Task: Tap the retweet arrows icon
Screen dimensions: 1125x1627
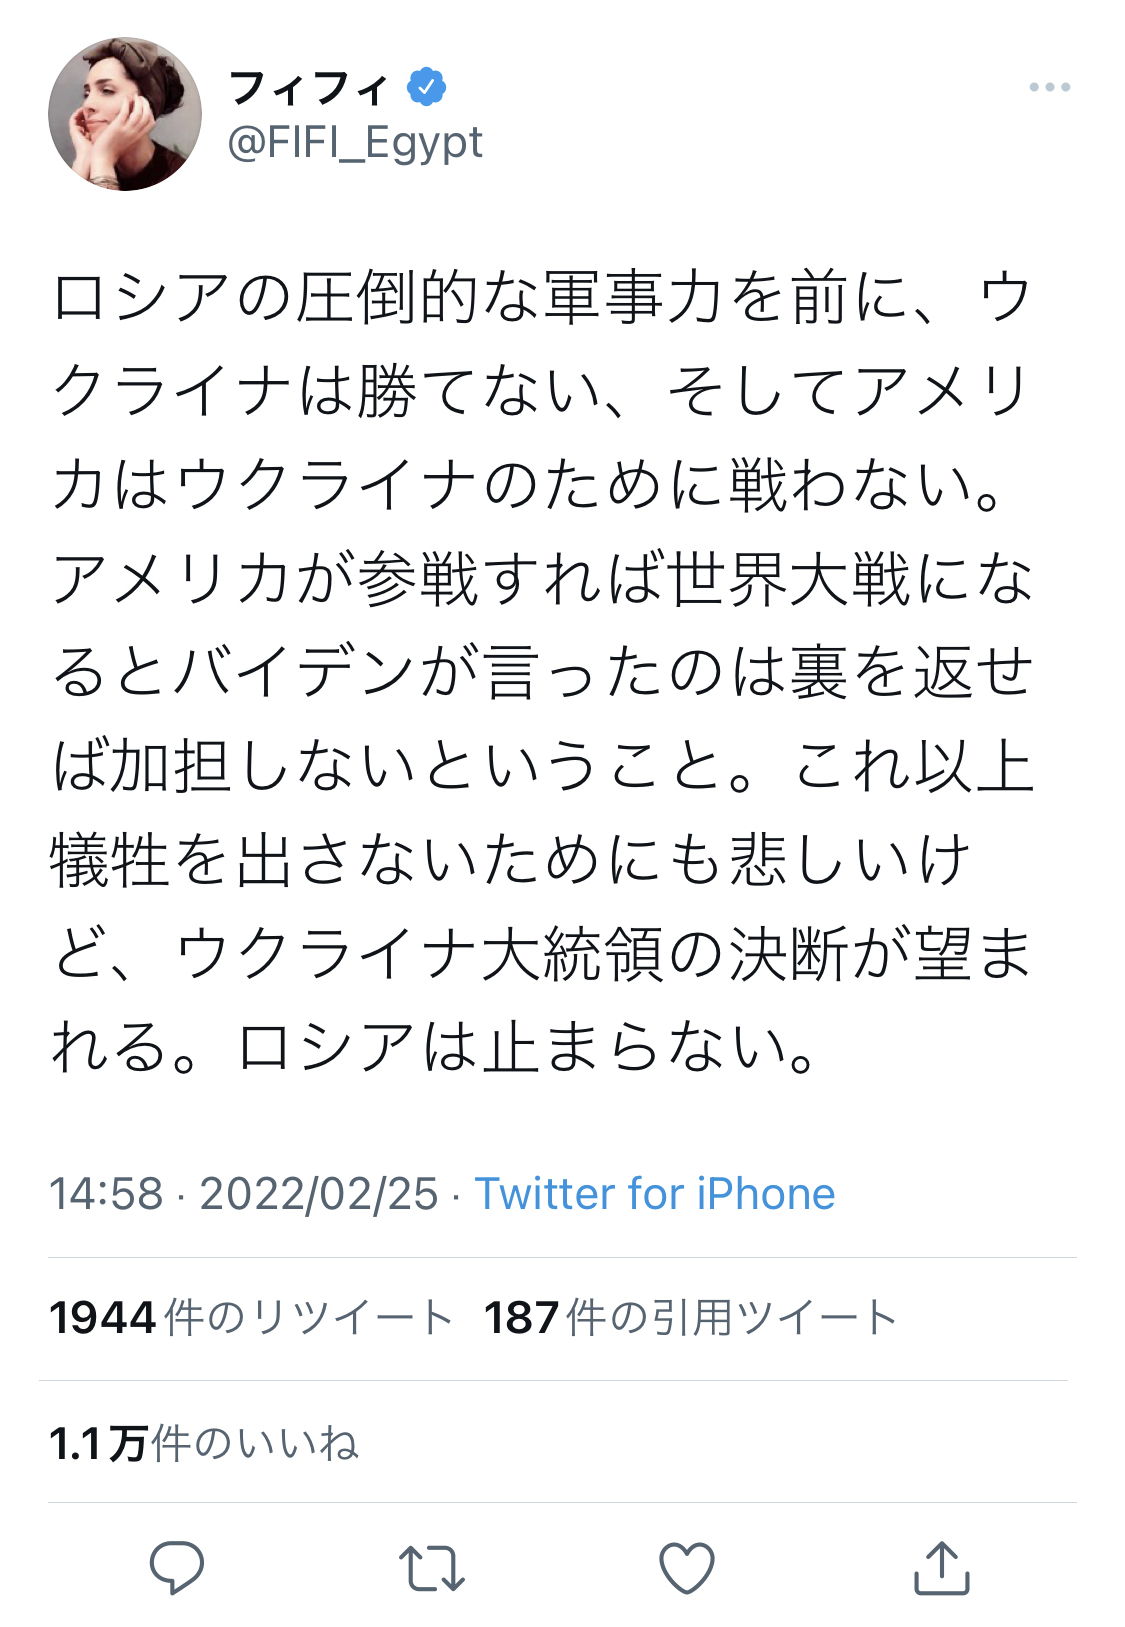Action: pyautogui.click(x=431, y=1568)
